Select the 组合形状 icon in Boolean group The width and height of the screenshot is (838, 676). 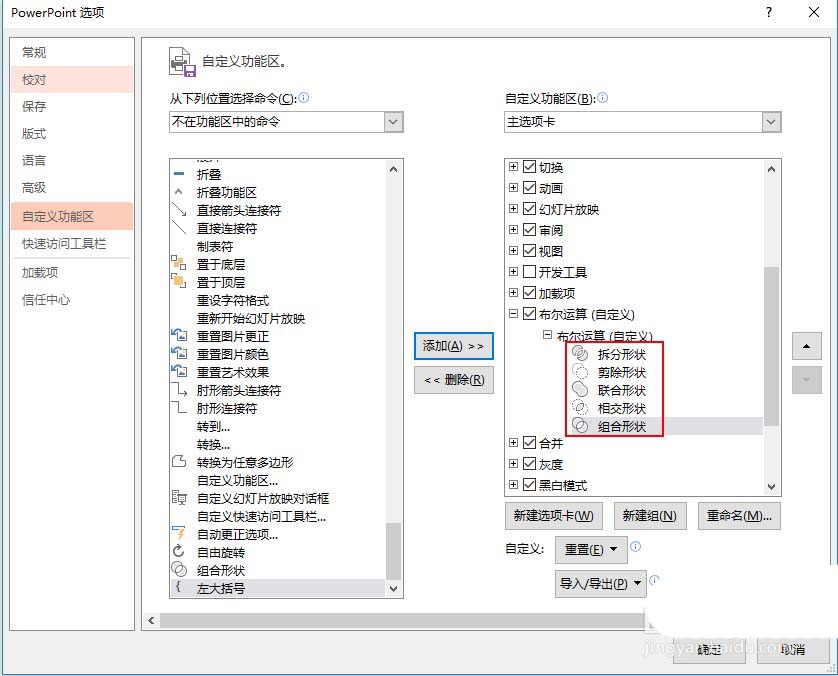tap(579, 424)
